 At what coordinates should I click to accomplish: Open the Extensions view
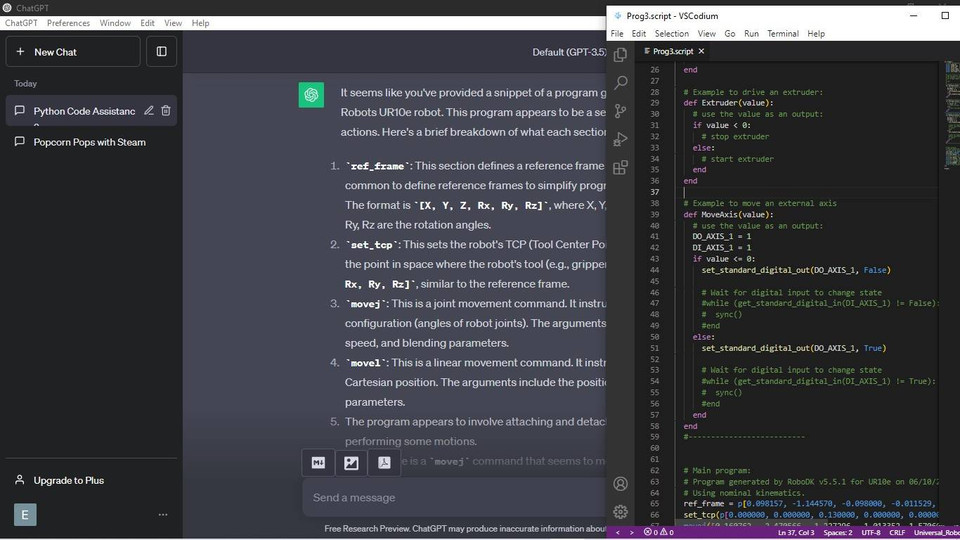[x=620, y=167]
